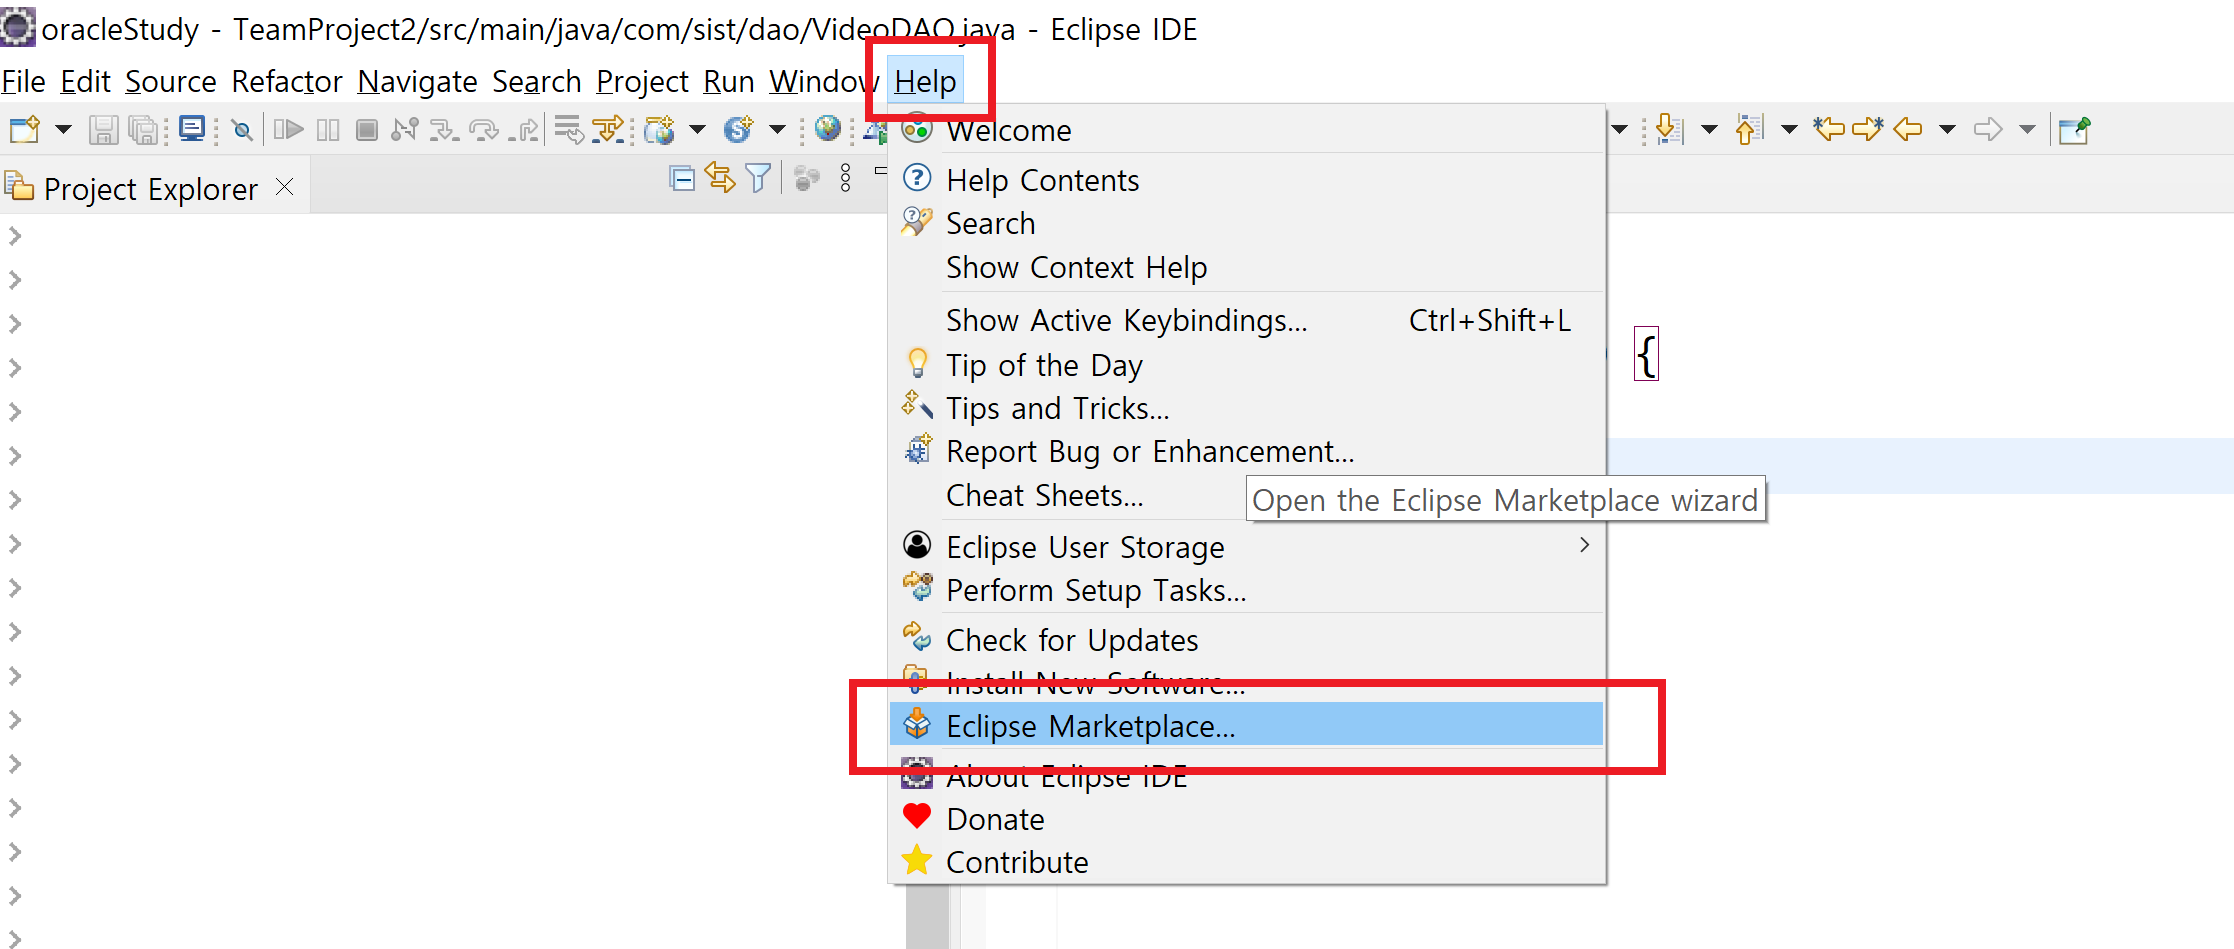Open the web browser globe icon
Viewport: 2234px width, 949px height.
click(x=828, y=128)
